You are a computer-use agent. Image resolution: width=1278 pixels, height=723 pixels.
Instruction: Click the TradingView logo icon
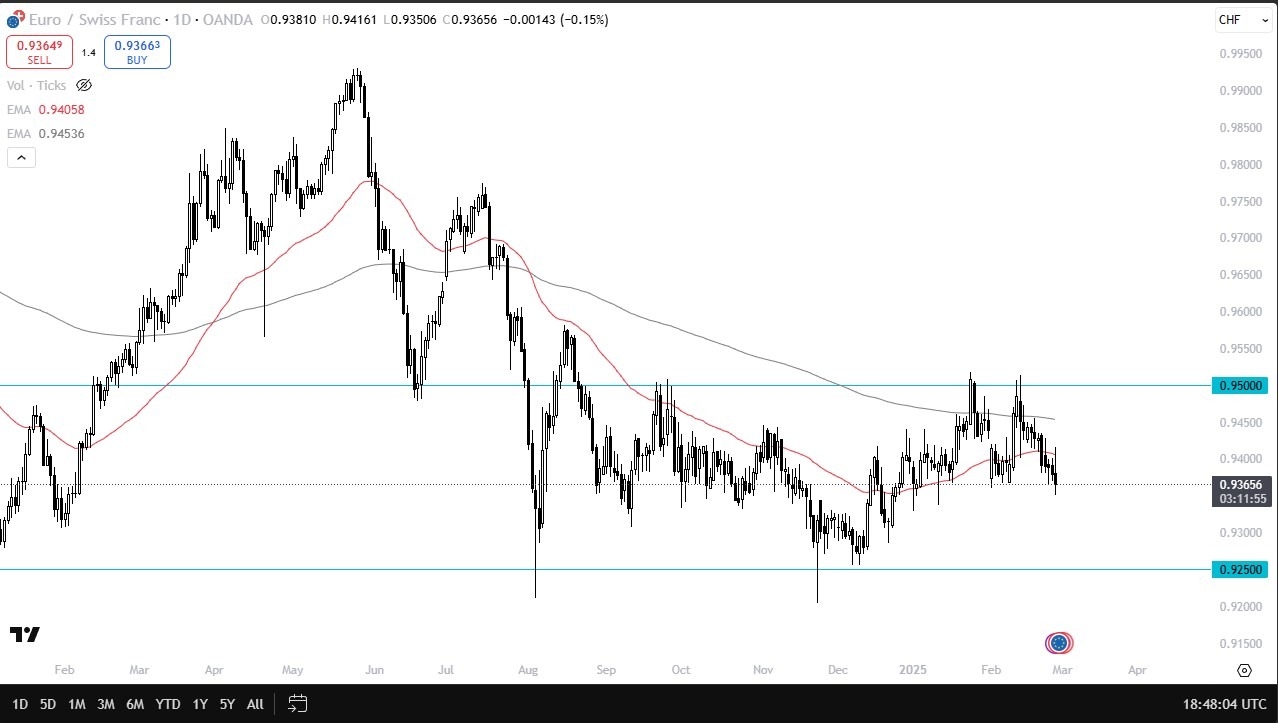click(25, 634)
